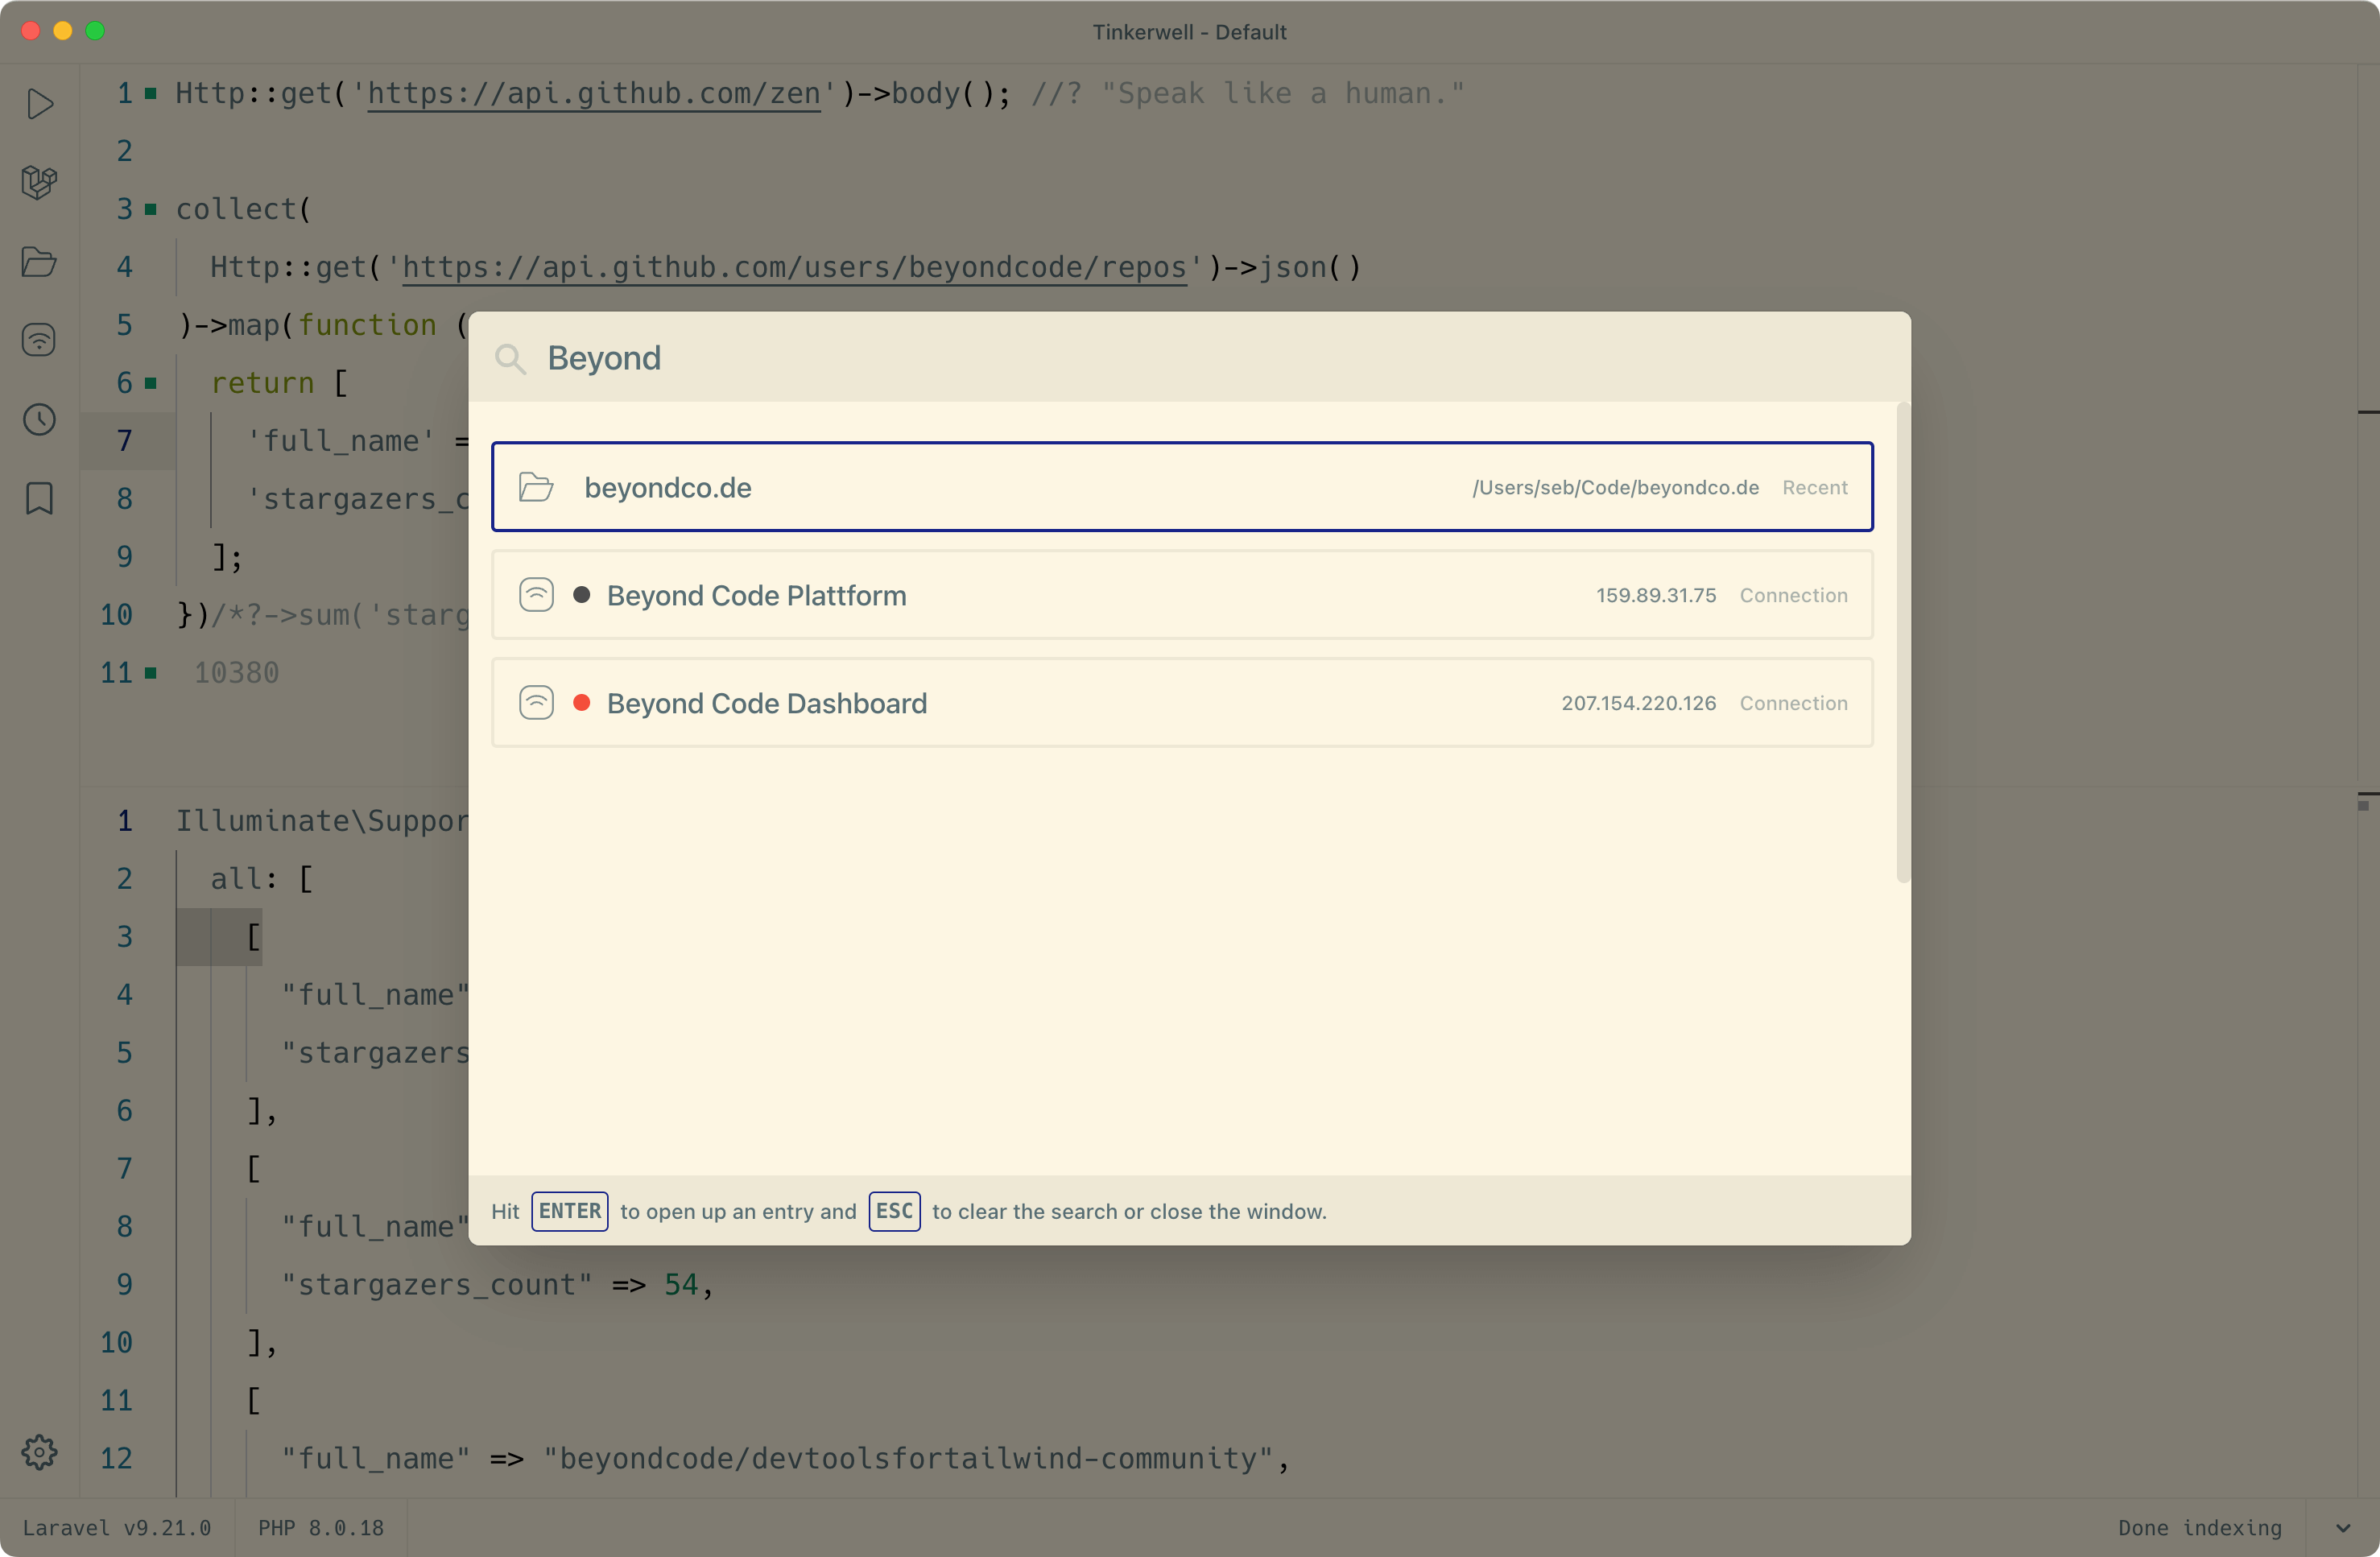Click the collect( code on line 3
2380x1557 pixels.
pyautogui.click(x=244, y=209)
